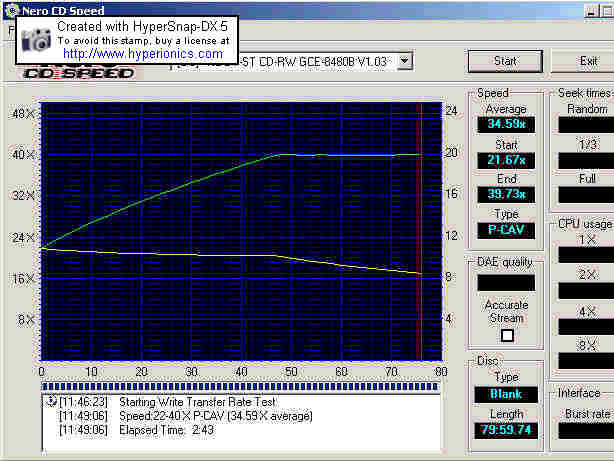Screen dimensions: 614x461
Task: Click the red position marker line in graph
Action: click(x=421, y=231)
